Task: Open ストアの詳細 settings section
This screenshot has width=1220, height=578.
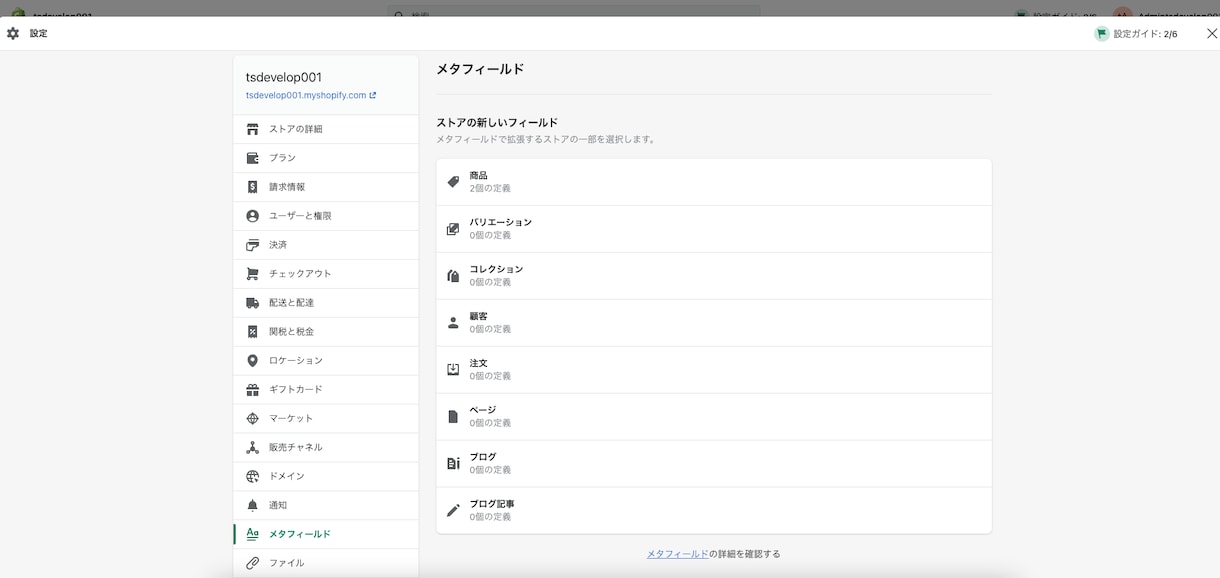Action: coord(325,129)
